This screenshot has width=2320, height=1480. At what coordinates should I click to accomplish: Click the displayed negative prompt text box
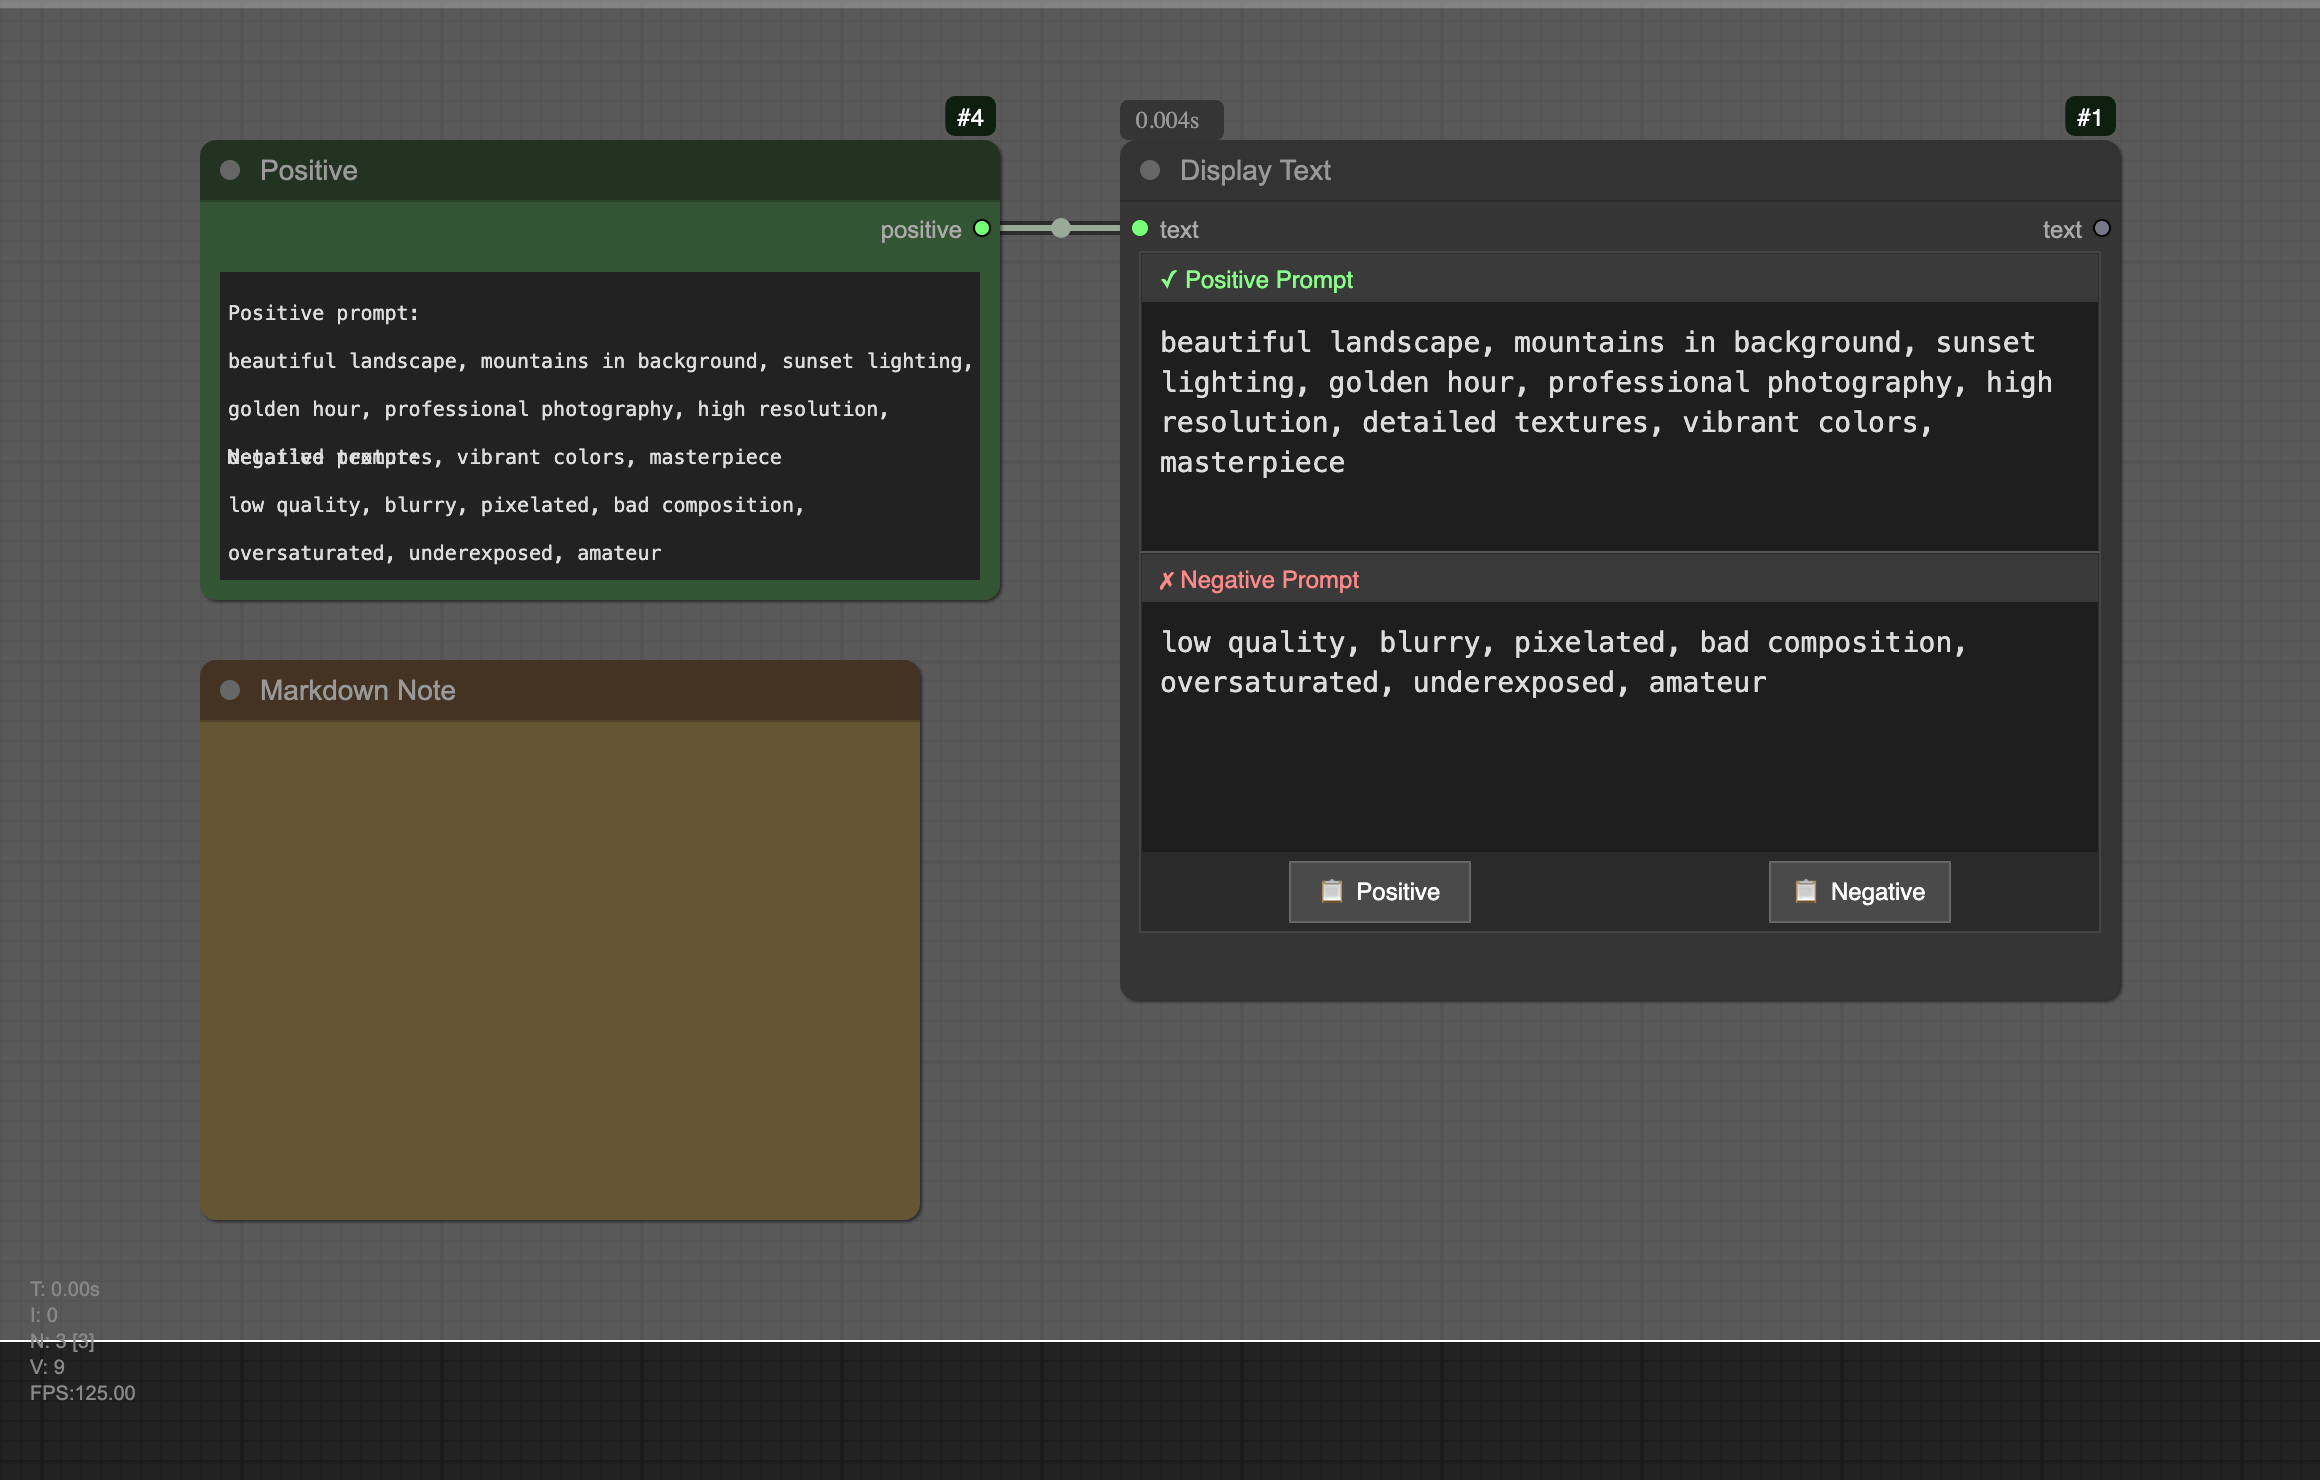(x=1620, y=726)
